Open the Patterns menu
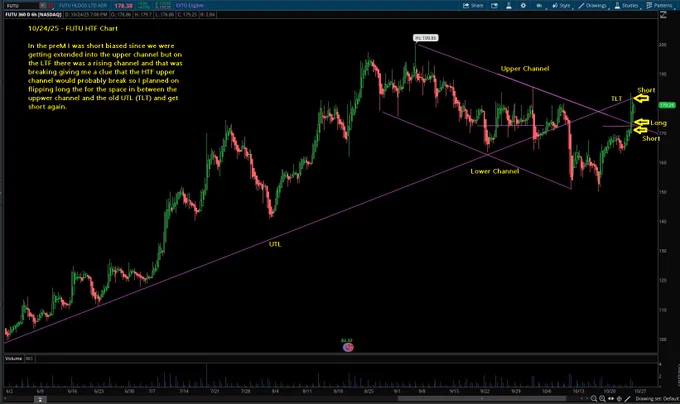 pos(659,6)
